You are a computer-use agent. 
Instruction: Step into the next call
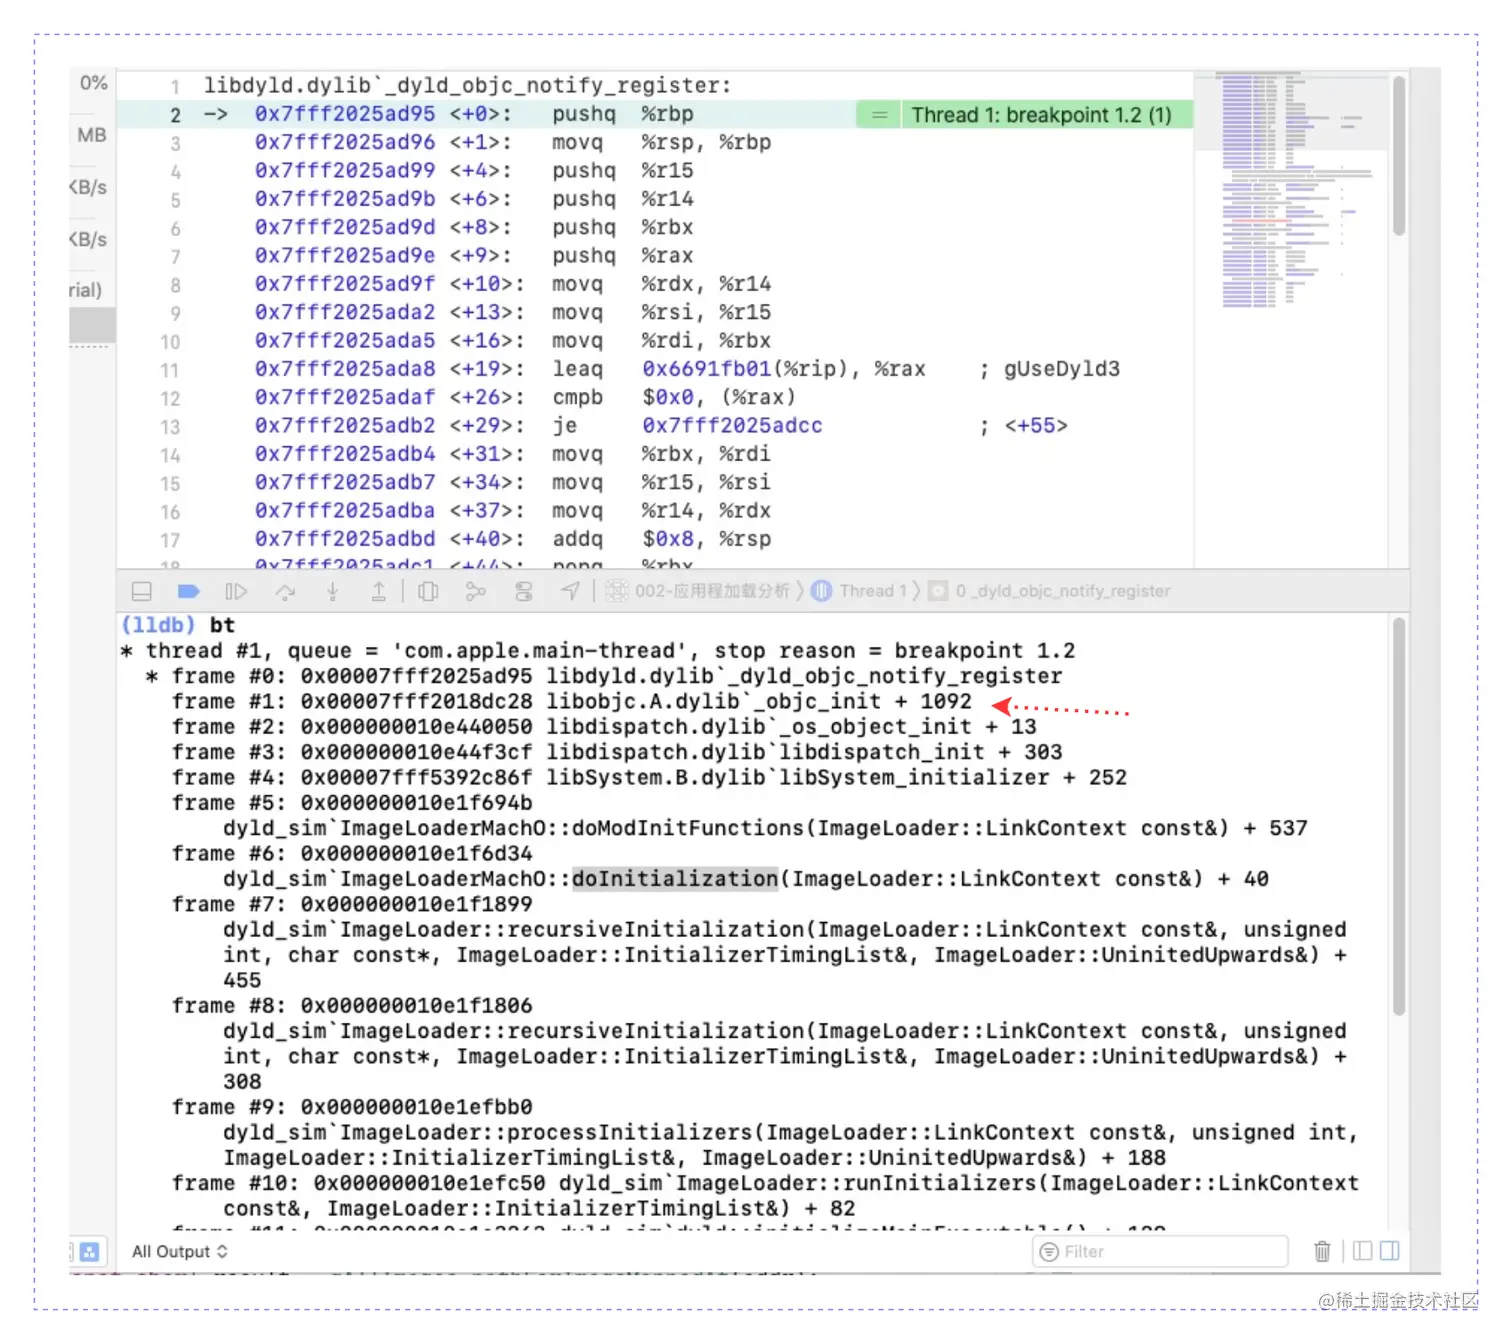tap(332, 591)
